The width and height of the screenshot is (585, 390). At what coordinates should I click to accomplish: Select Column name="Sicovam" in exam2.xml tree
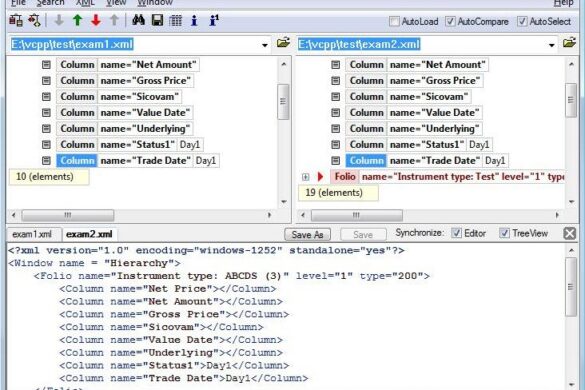click(408, 97)
